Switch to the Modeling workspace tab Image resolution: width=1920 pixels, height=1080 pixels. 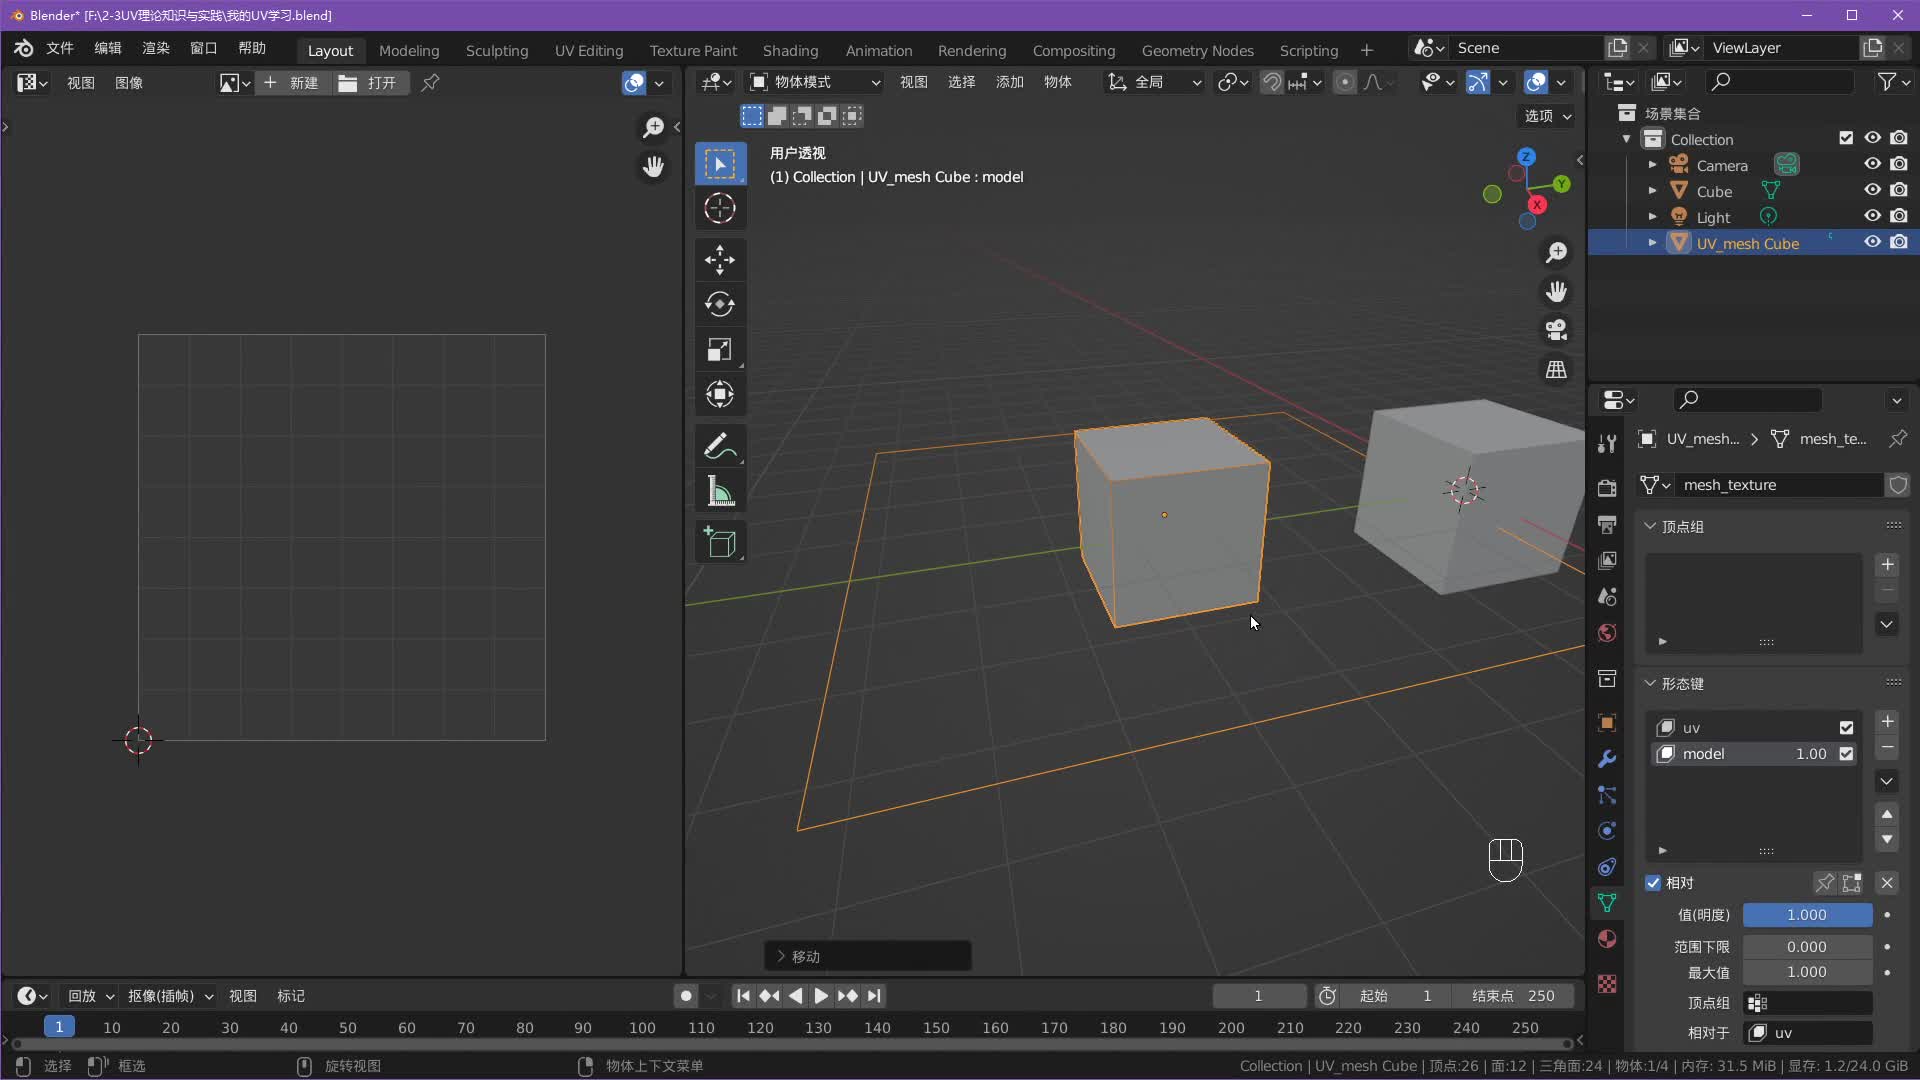coord(409,50)
